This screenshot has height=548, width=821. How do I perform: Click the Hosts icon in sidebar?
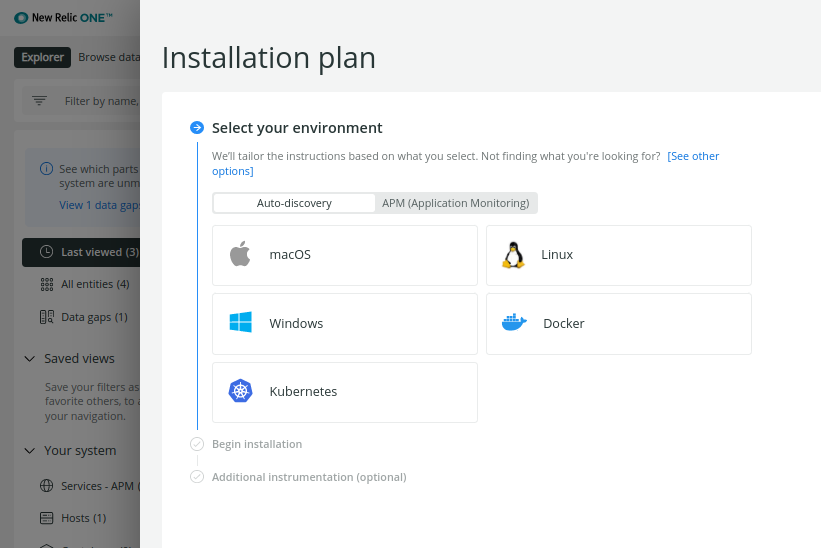coord(46,518)
